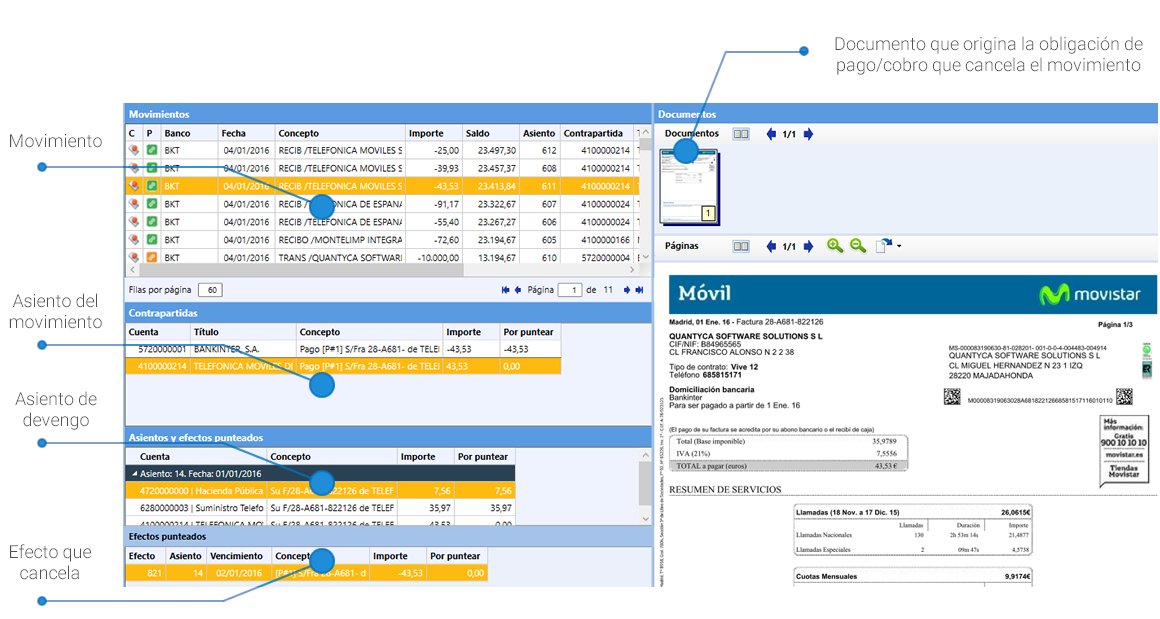Collapse the Asiento: 14. Fecha: 01/01/2016 group
Viewport: 1160px width, 619px height.
135,473
